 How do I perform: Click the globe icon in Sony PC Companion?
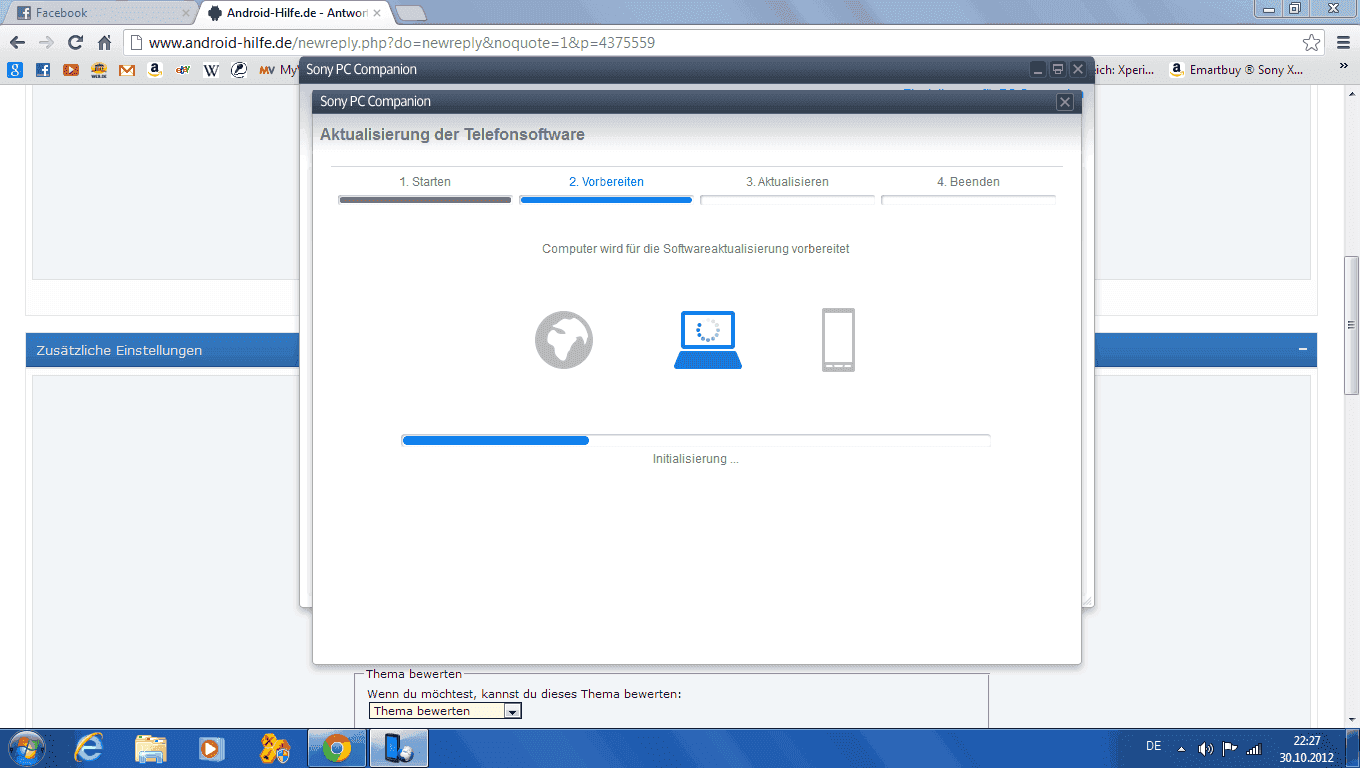tap(564, 340)
